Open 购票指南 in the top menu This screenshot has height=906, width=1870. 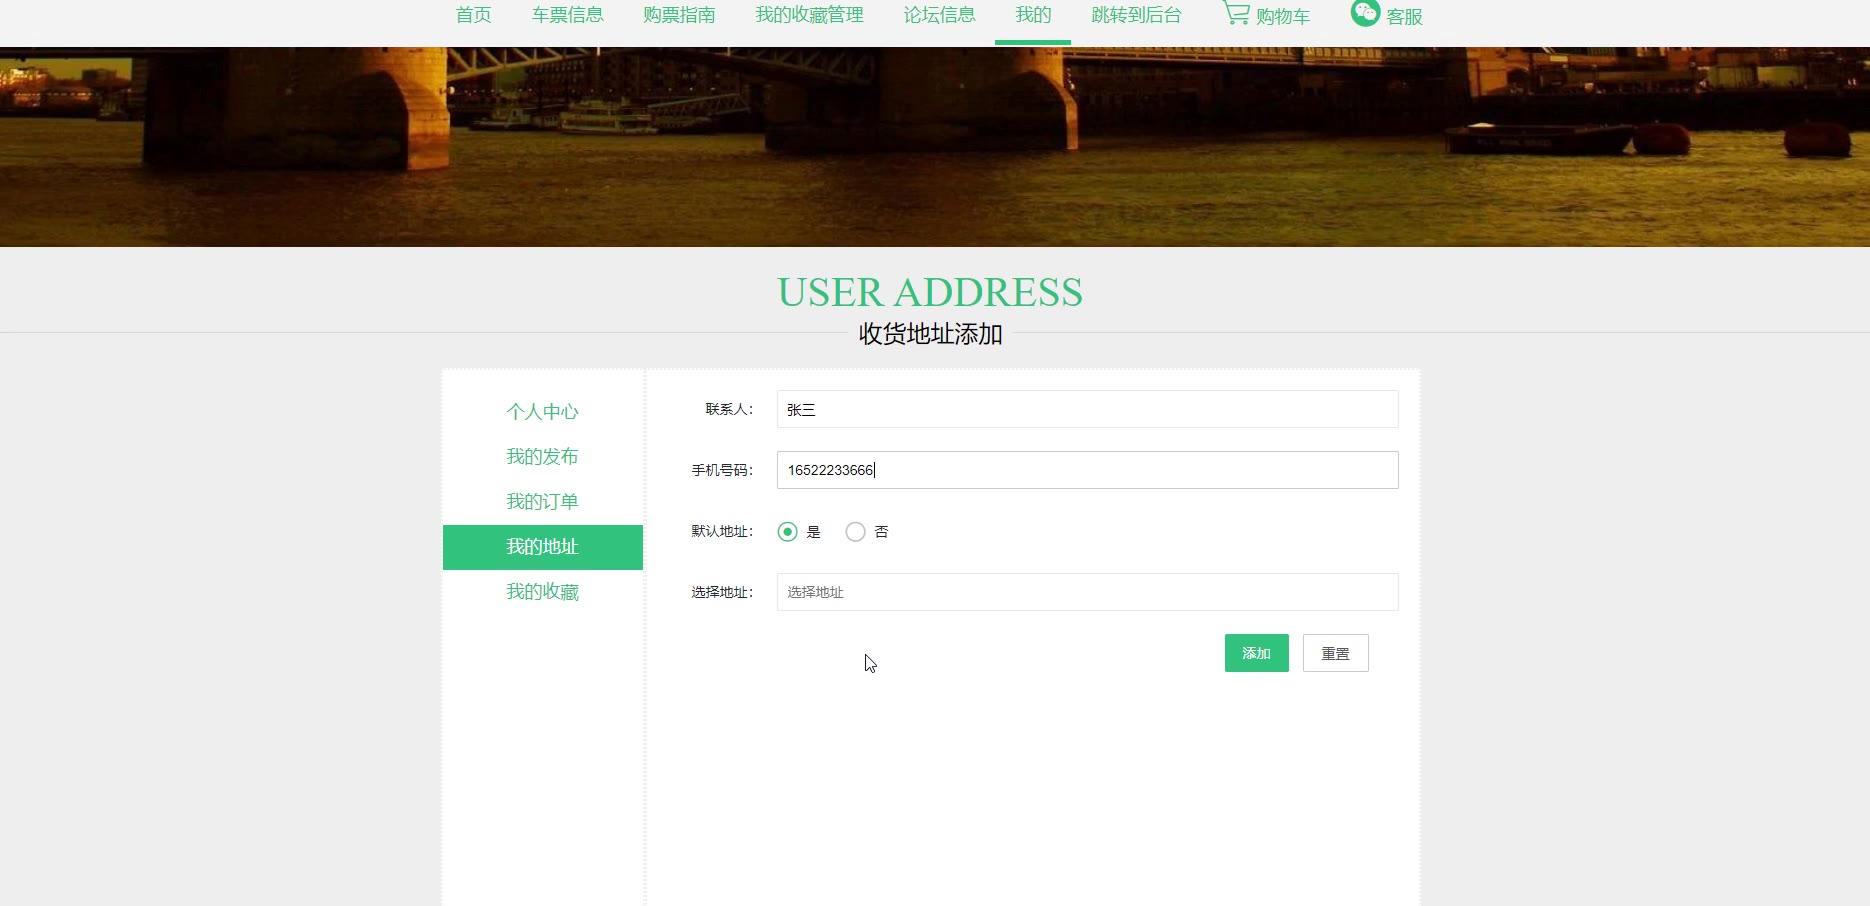tap(679, 15)
